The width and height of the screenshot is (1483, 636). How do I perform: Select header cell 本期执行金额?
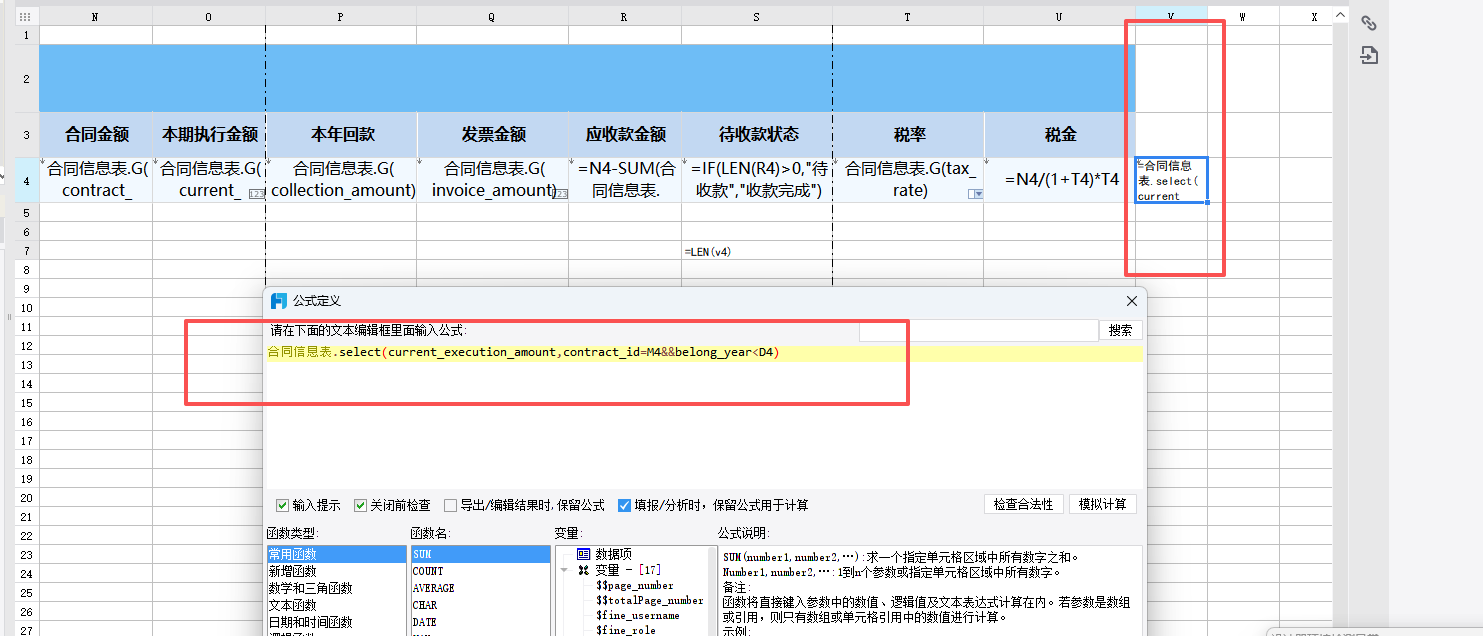[209, 135]
